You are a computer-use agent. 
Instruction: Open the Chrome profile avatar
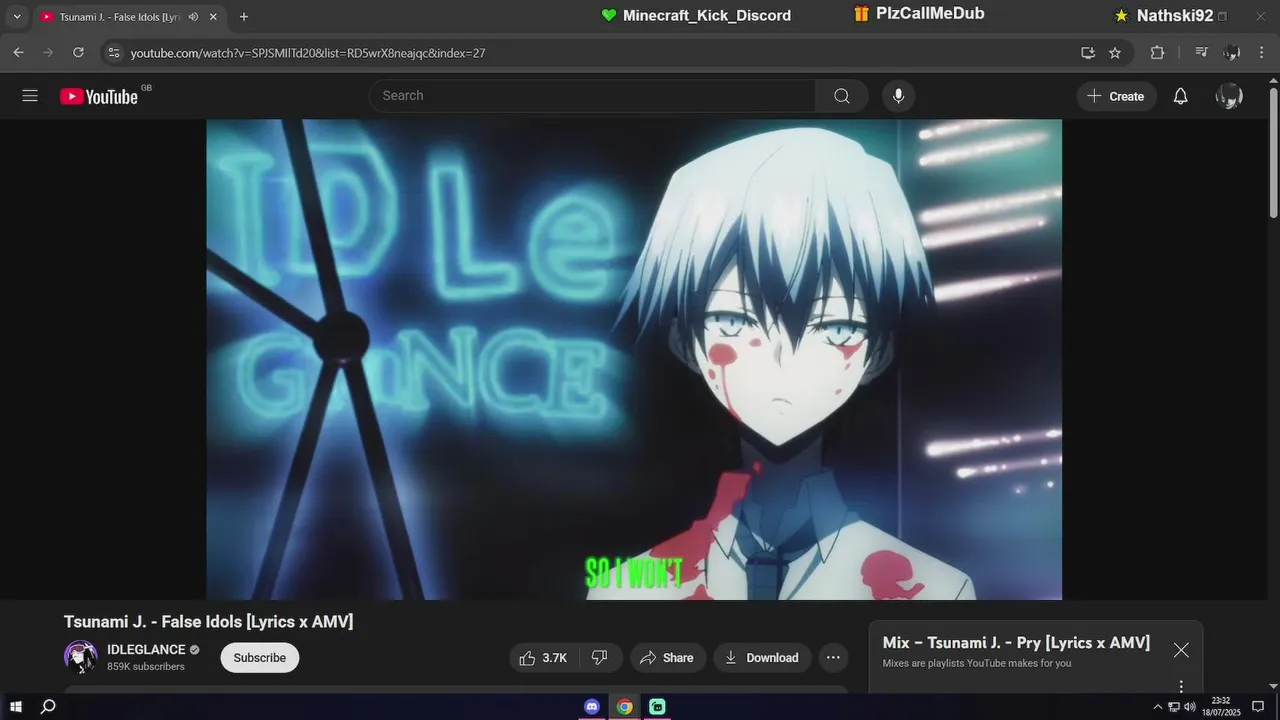coord(1232,53)
